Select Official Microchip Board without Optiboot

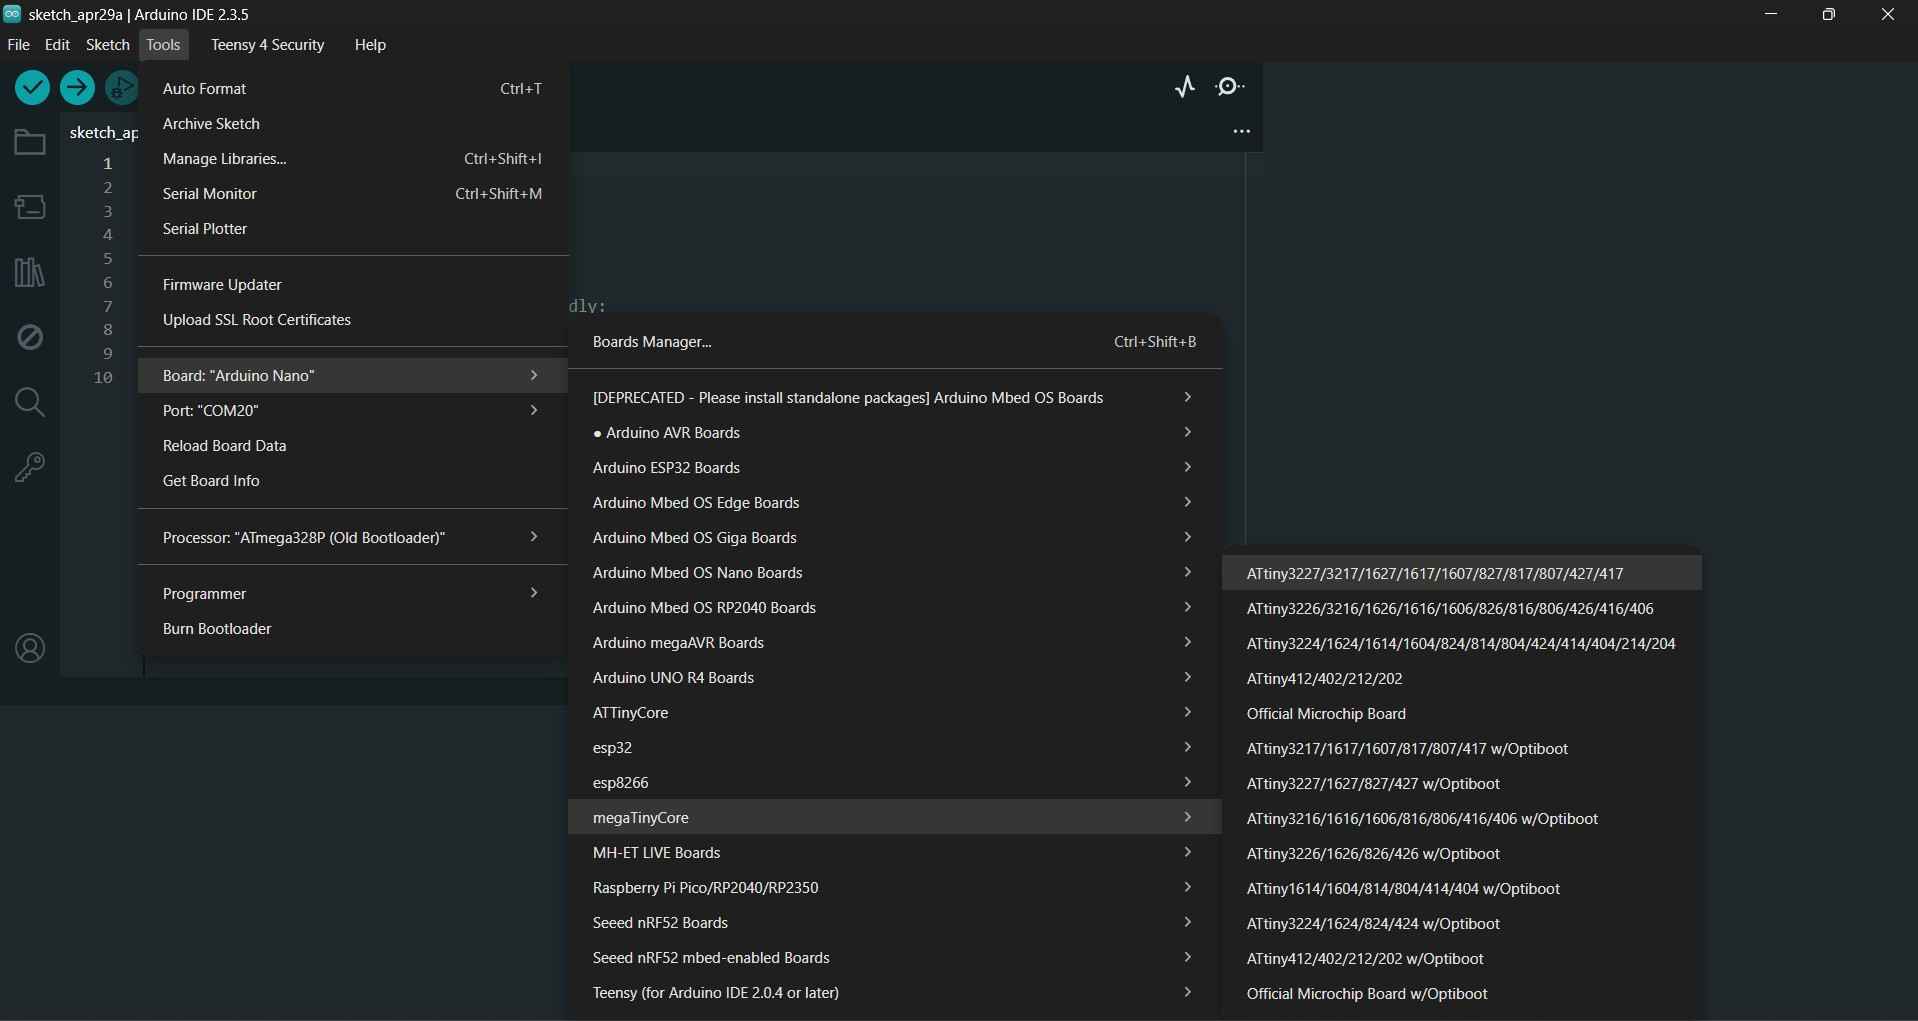point(1462,714)
